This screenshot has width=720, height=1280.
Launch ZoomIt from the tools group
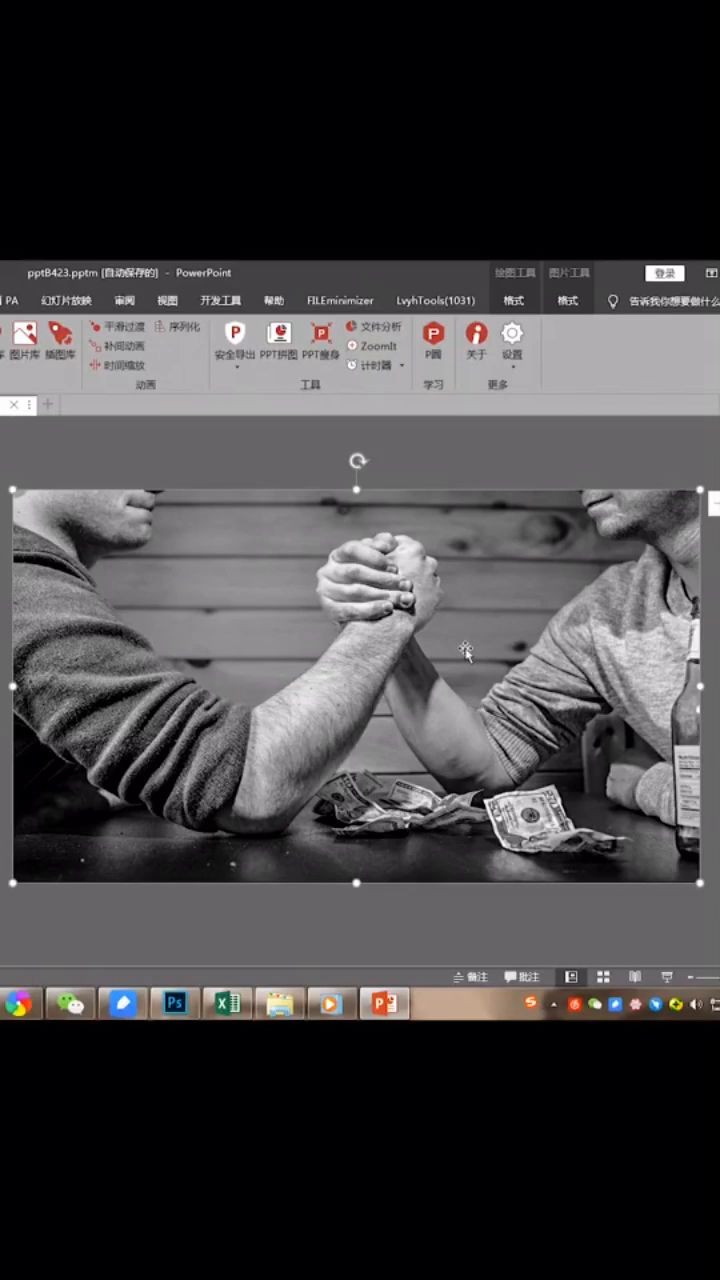[x=372, y=346]
